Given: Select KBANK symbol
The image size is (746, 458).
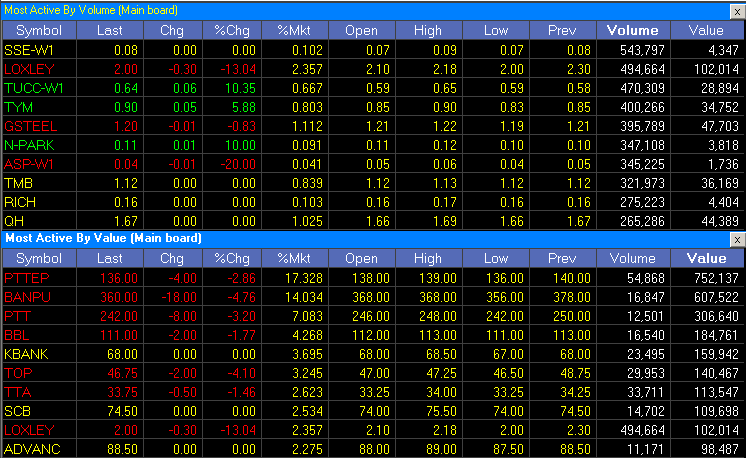Looking at the screenshot, I should (26, 354).
